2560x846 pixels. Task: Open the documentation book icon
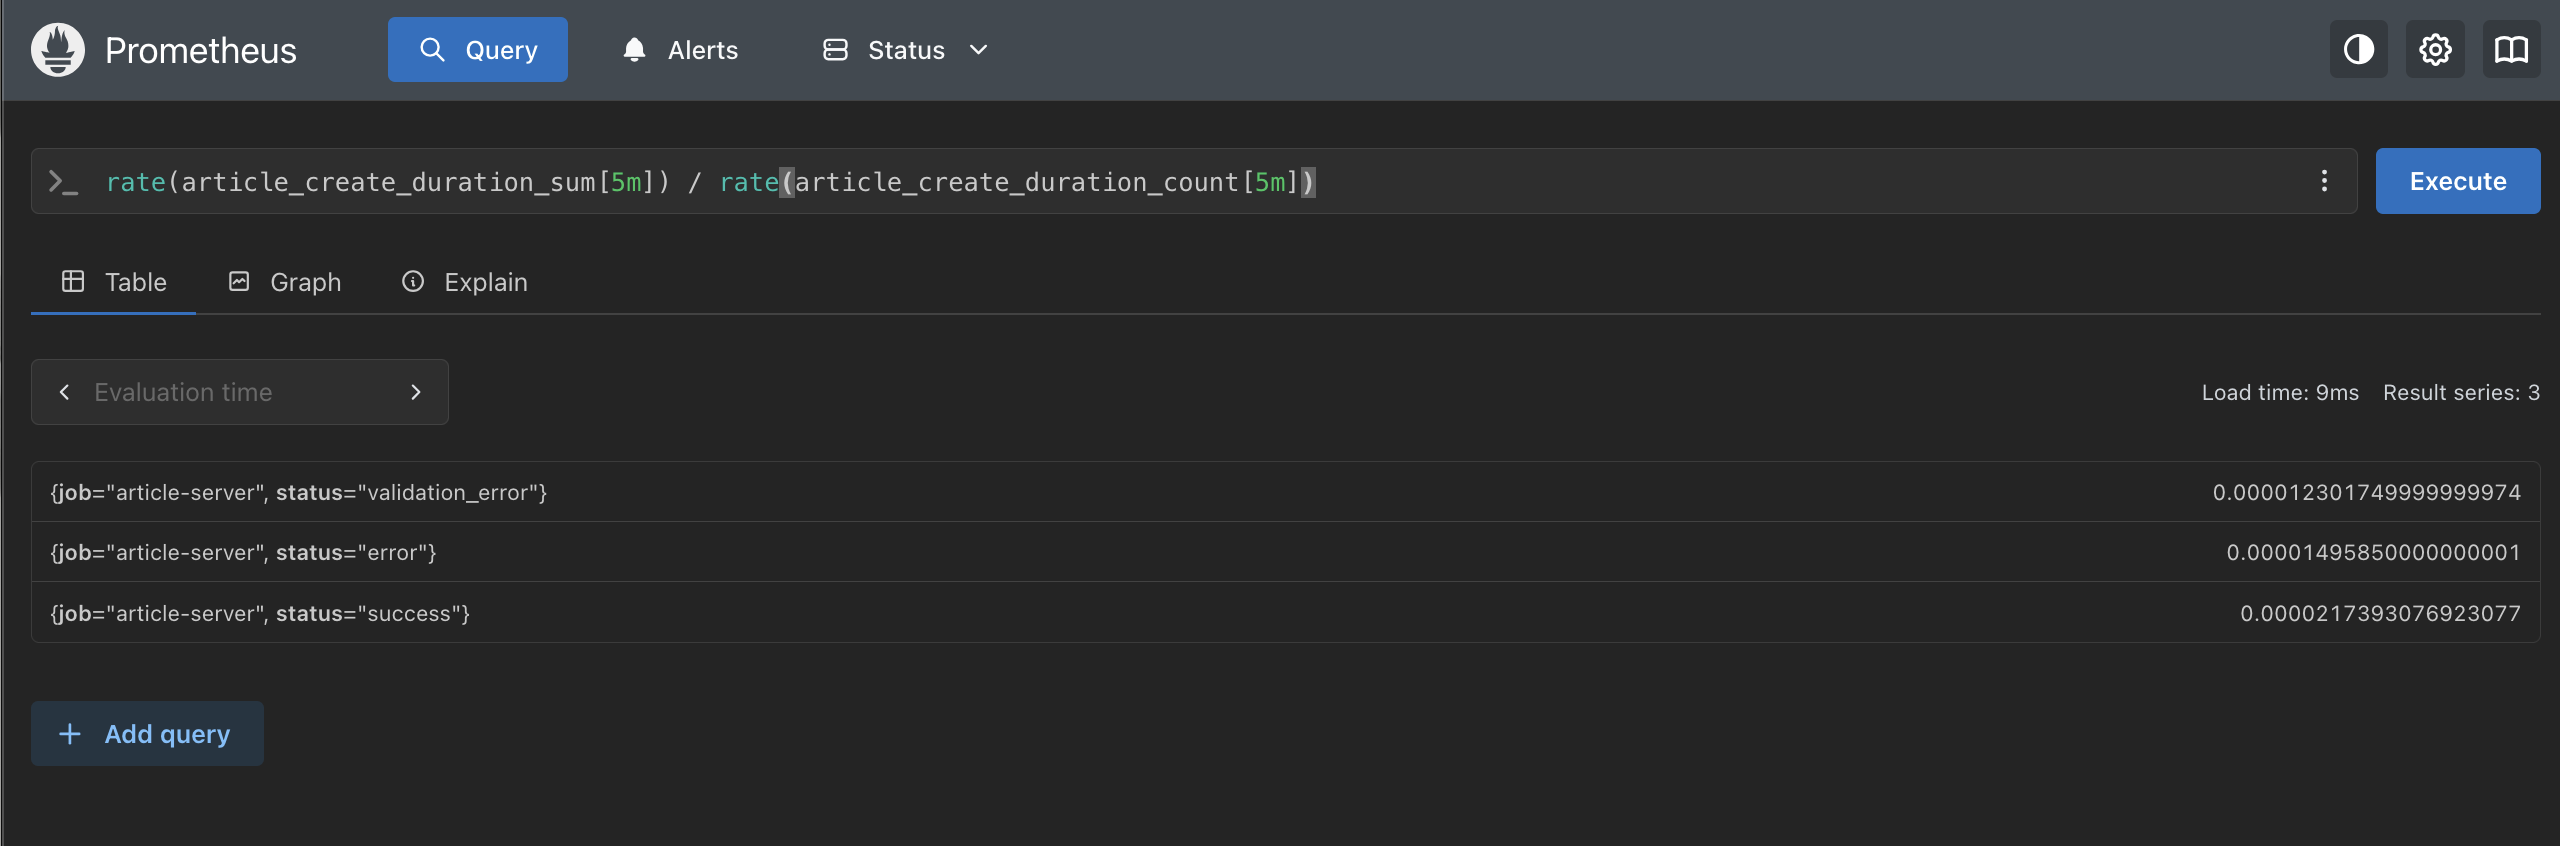pos(2511,50)
